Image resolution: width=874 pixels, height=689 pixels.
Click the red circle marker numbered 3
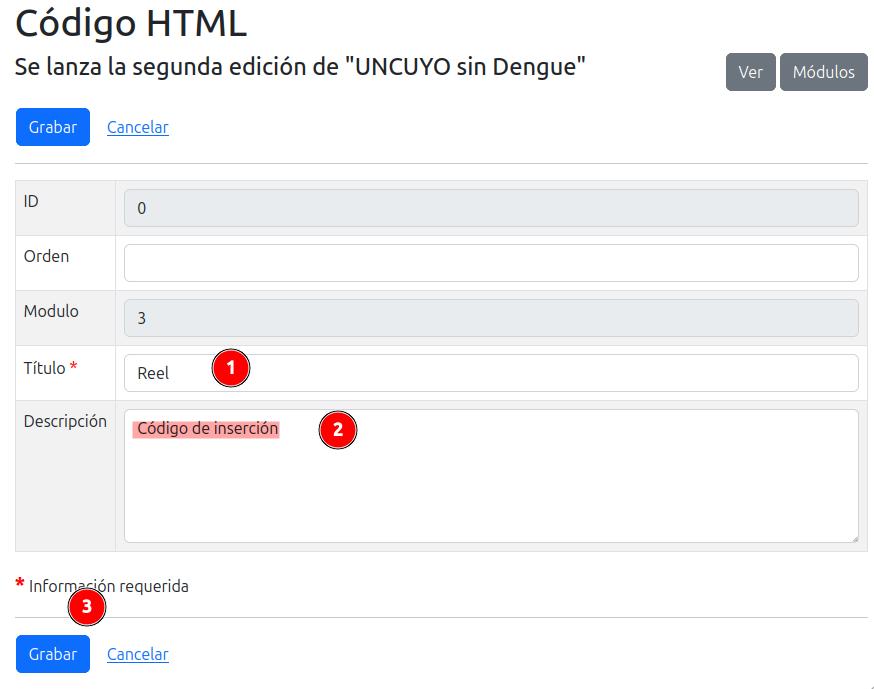[x=87, y=606]
